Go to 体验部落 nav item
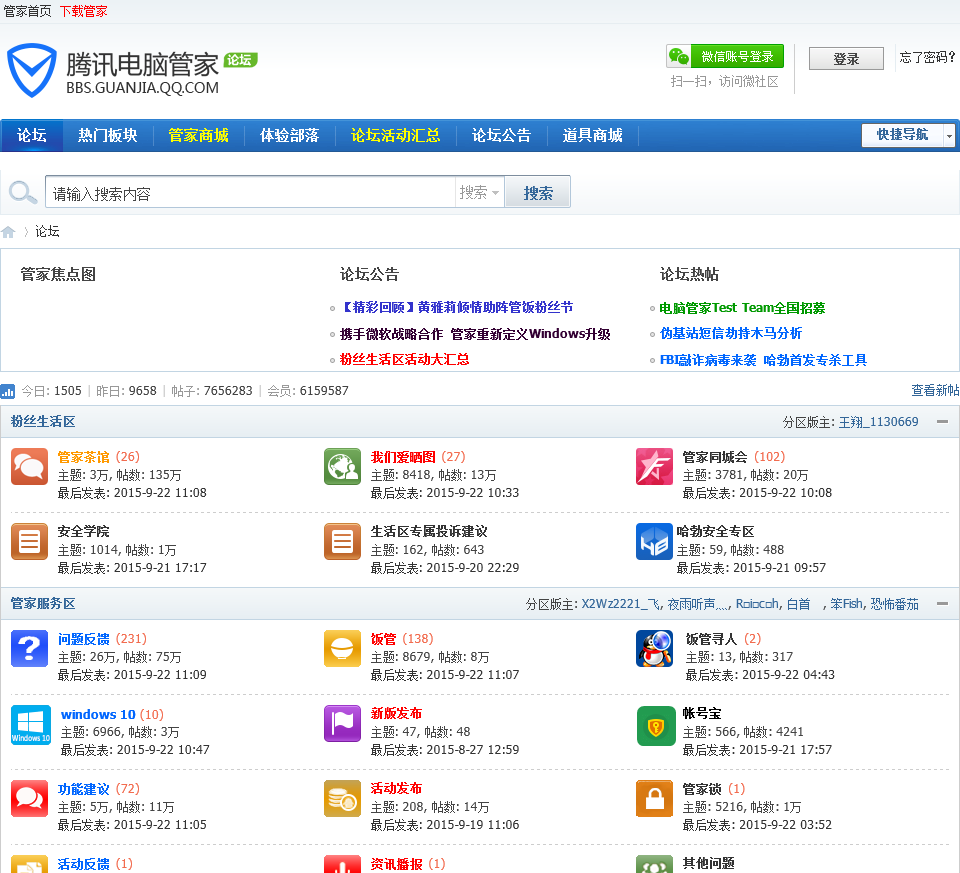Image resolution: width=960 pixels, height=873 pixels. tap(290, 135)
